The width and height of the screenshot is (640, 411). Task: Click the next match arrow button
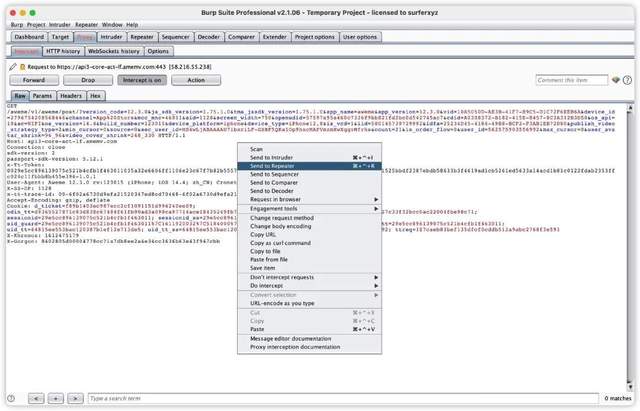coord(76,398)
